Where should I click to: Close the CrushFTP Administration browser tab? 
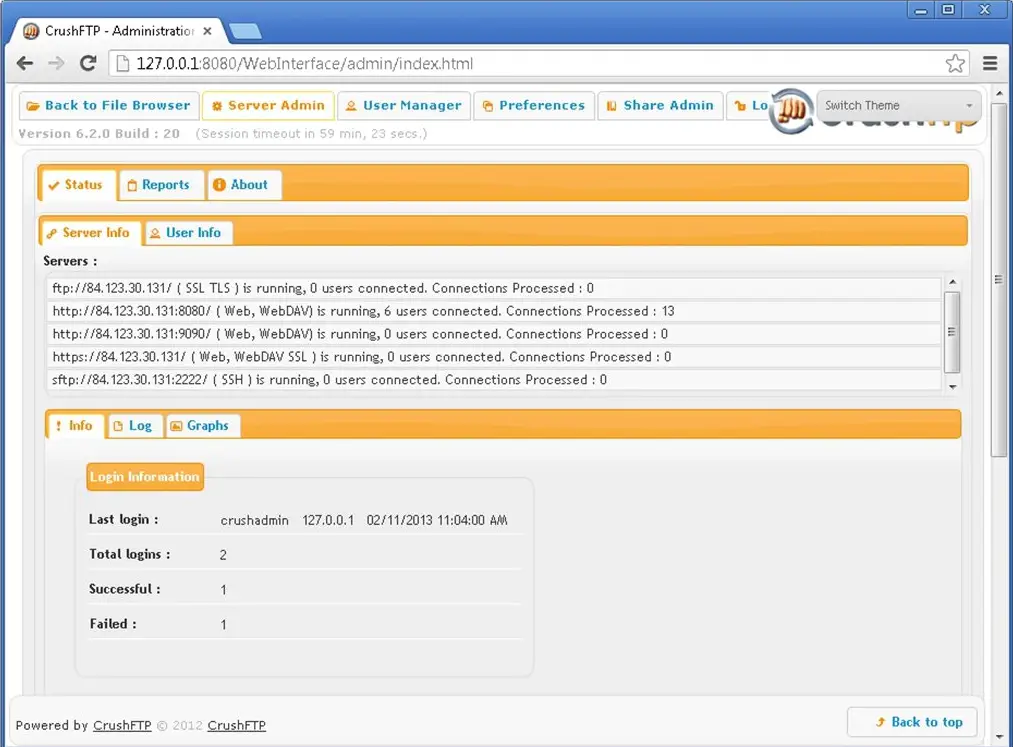point(207,31)
